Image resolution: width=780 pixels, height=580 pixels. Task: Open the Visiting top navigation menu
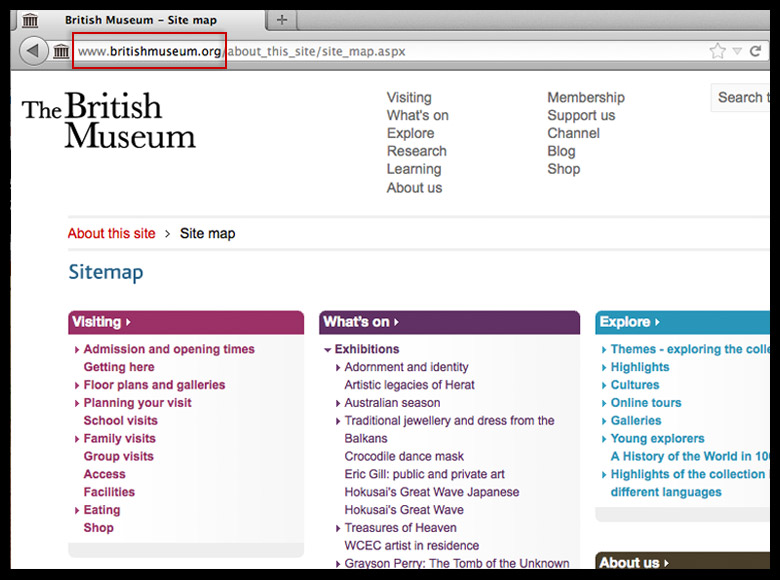pyautogui.click(x=409, y=97)
